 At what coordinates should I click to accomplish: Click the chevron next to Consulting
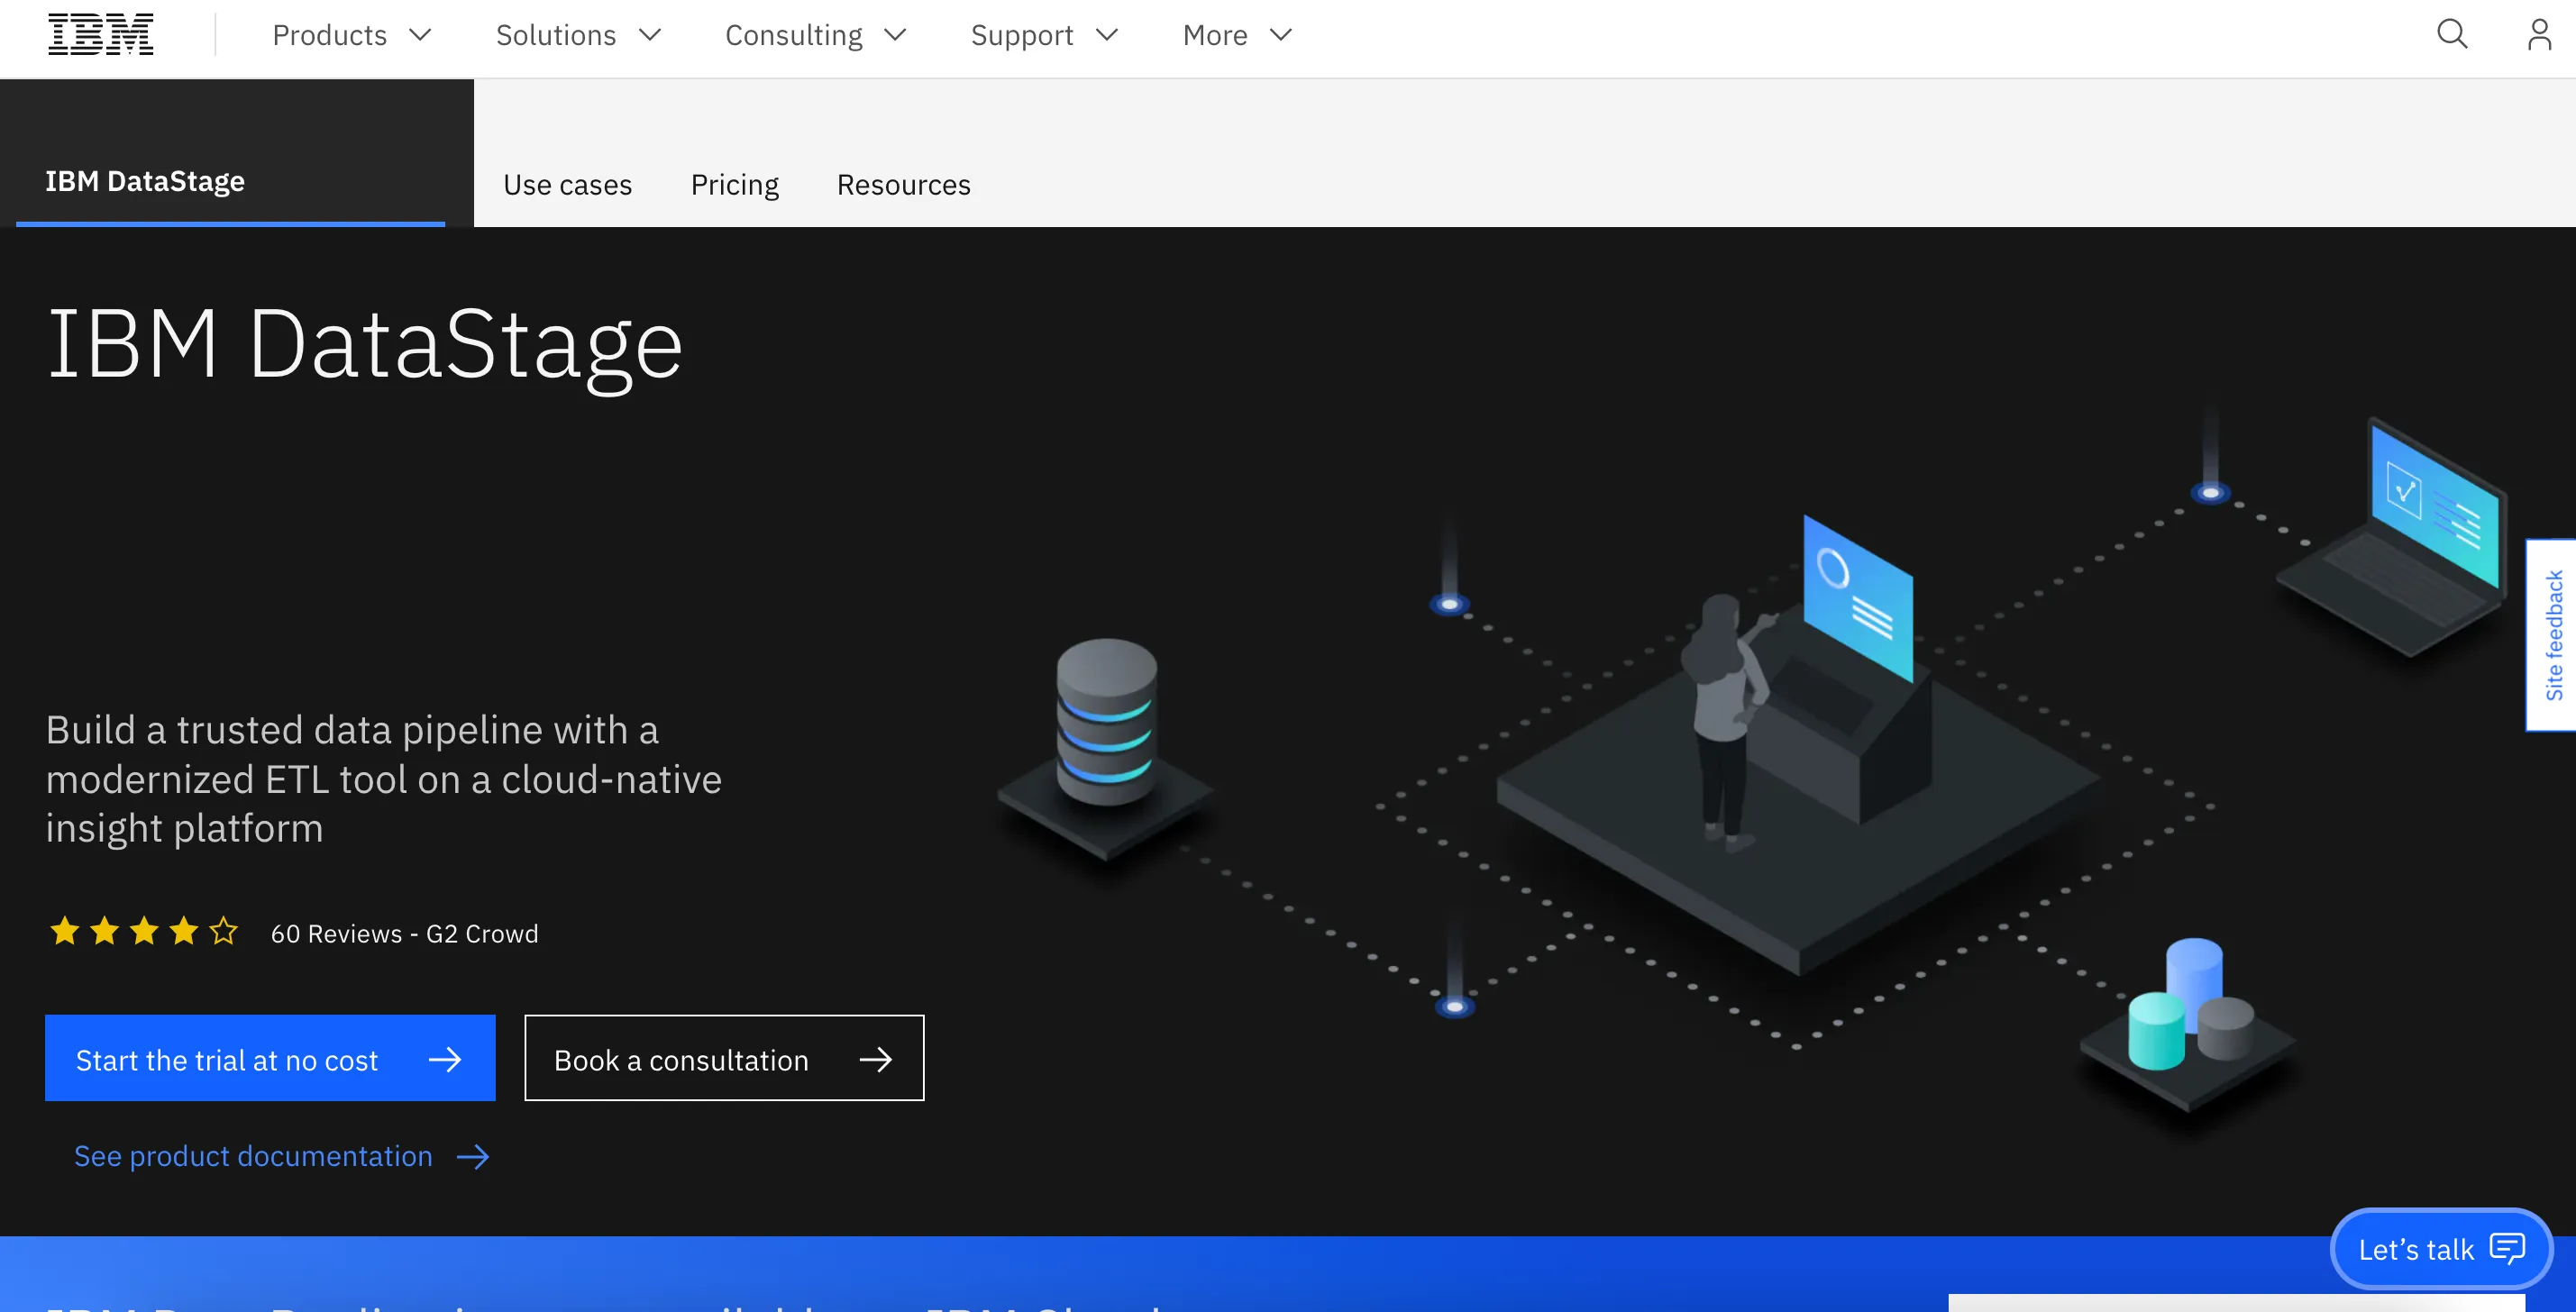click(x=895, y=35)
